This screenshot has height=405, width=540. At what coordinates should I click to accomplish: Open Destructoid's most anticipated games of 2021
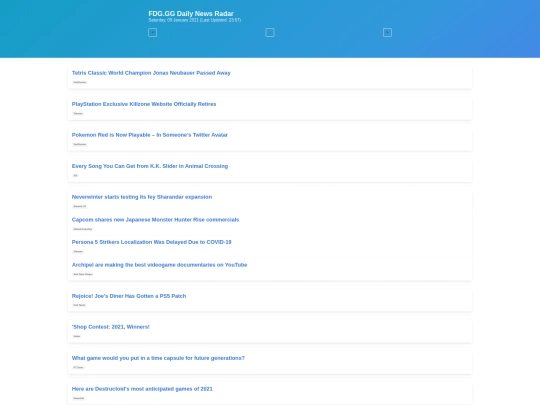(142, 389)
